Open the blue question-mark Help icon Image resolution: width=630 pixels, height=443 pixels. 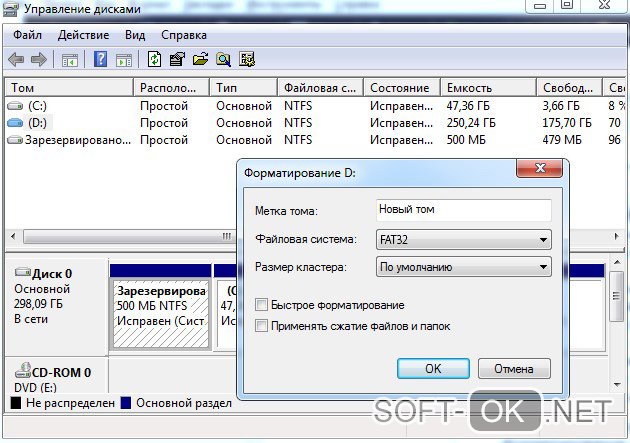100,59
